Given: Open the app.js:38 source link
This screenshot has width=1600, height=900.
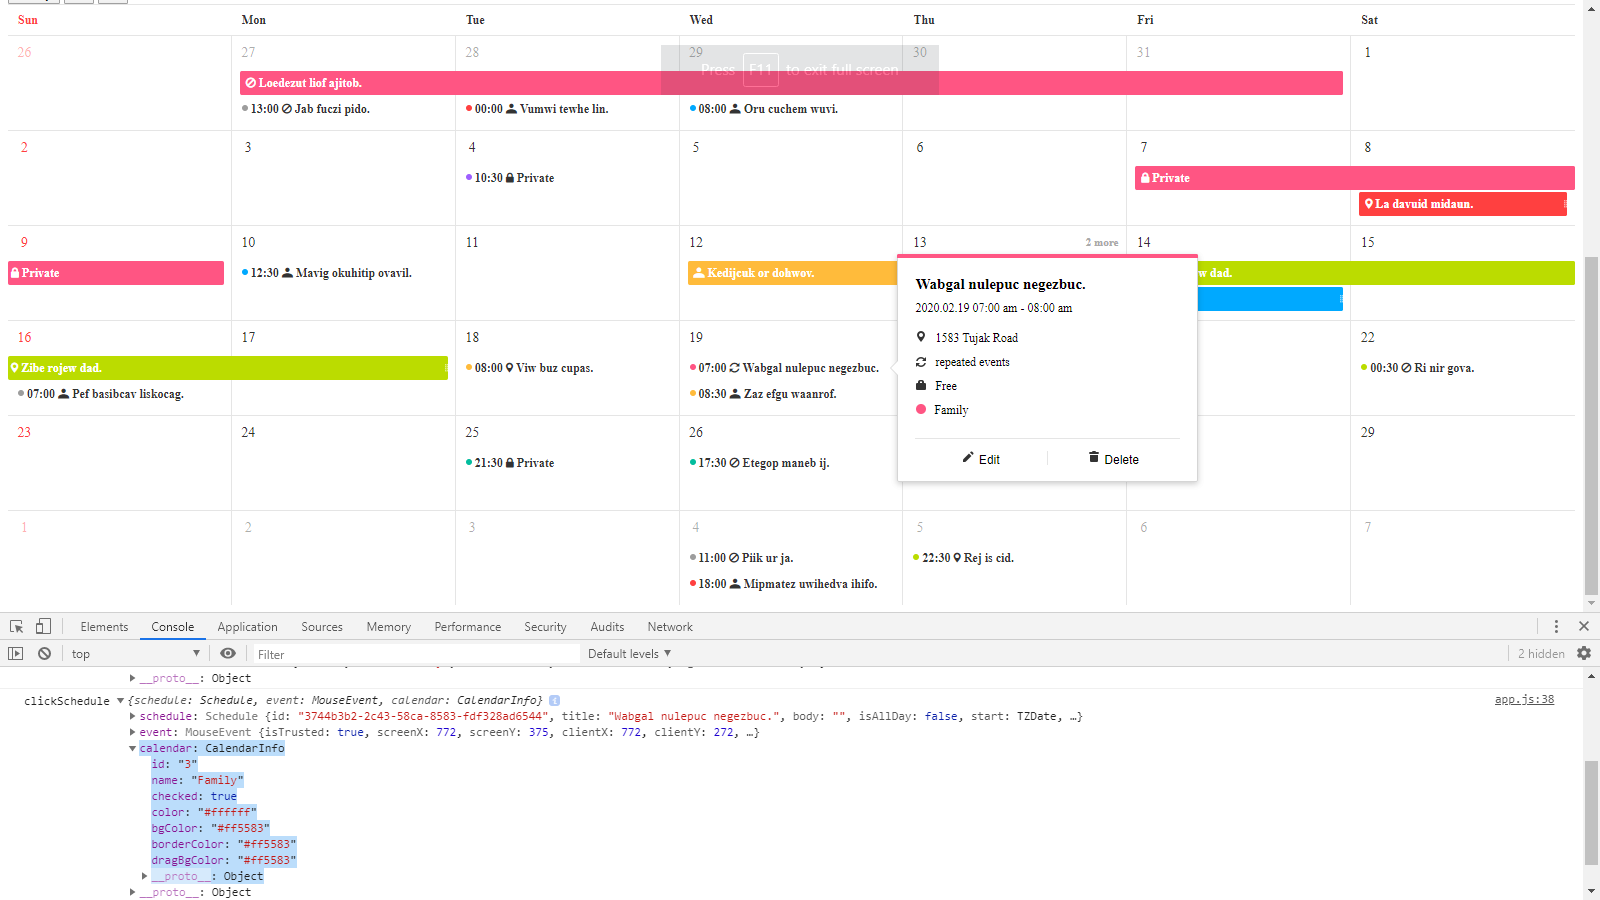Looking at the screenshot, I should [1523, 700].
